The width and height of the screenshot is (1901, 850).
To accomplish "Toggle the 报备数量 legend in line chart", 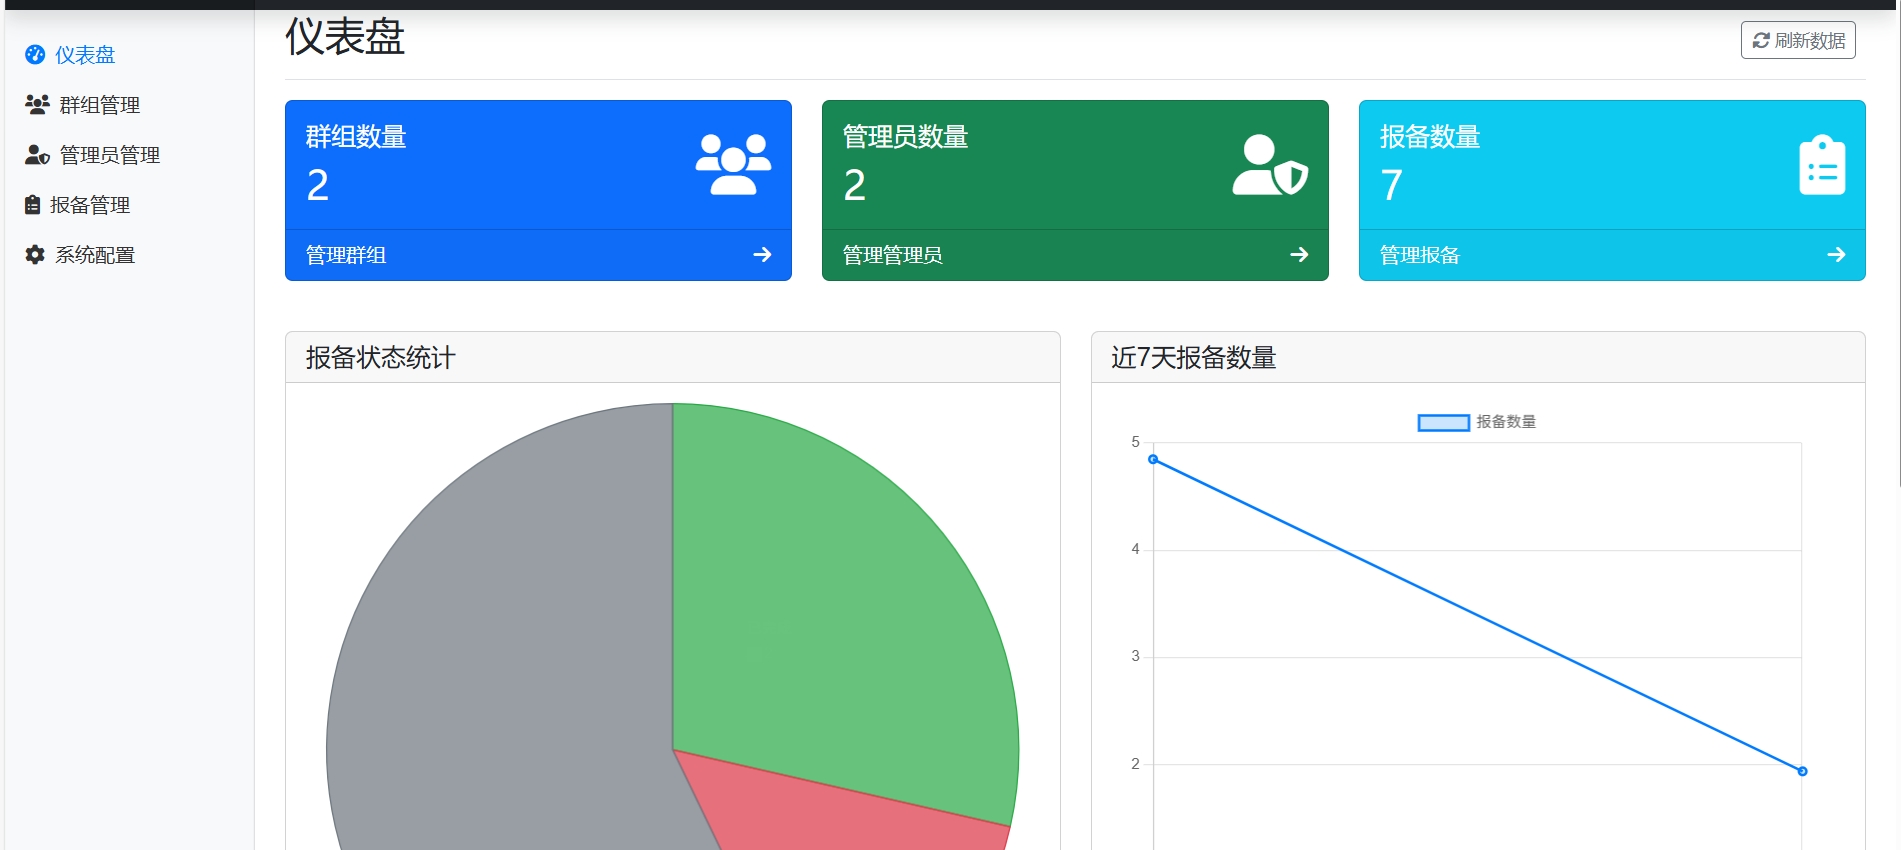I will [x=1476, y=422].
